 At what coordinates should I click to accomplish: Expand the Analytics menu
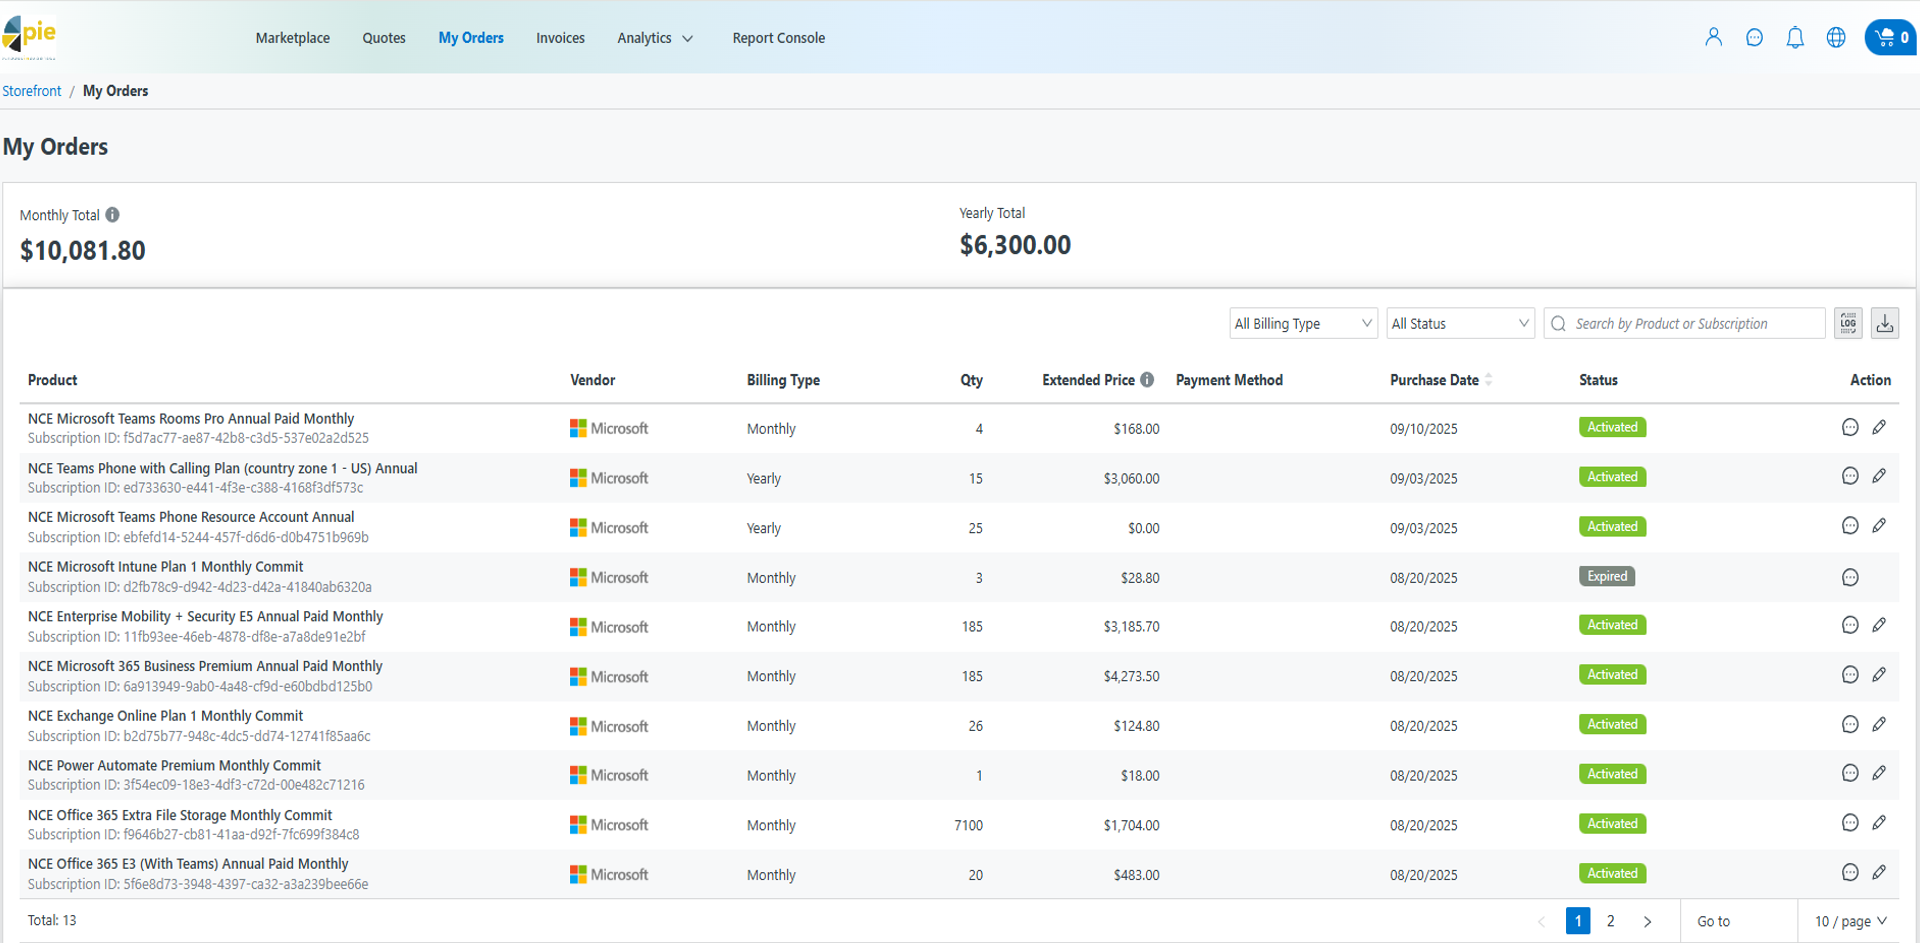coord(655,38)
